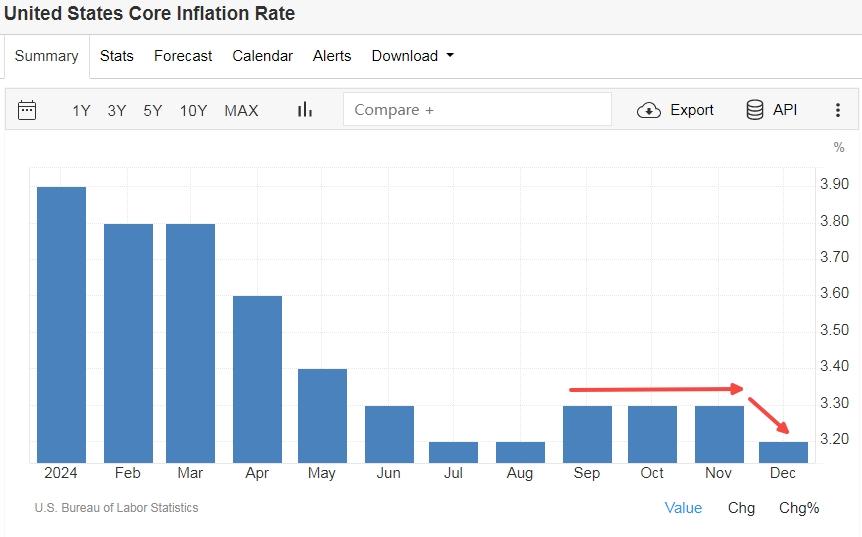Click the Compare + input field
The height and width of the screenshot is (537, 862).
pos(477,110)
